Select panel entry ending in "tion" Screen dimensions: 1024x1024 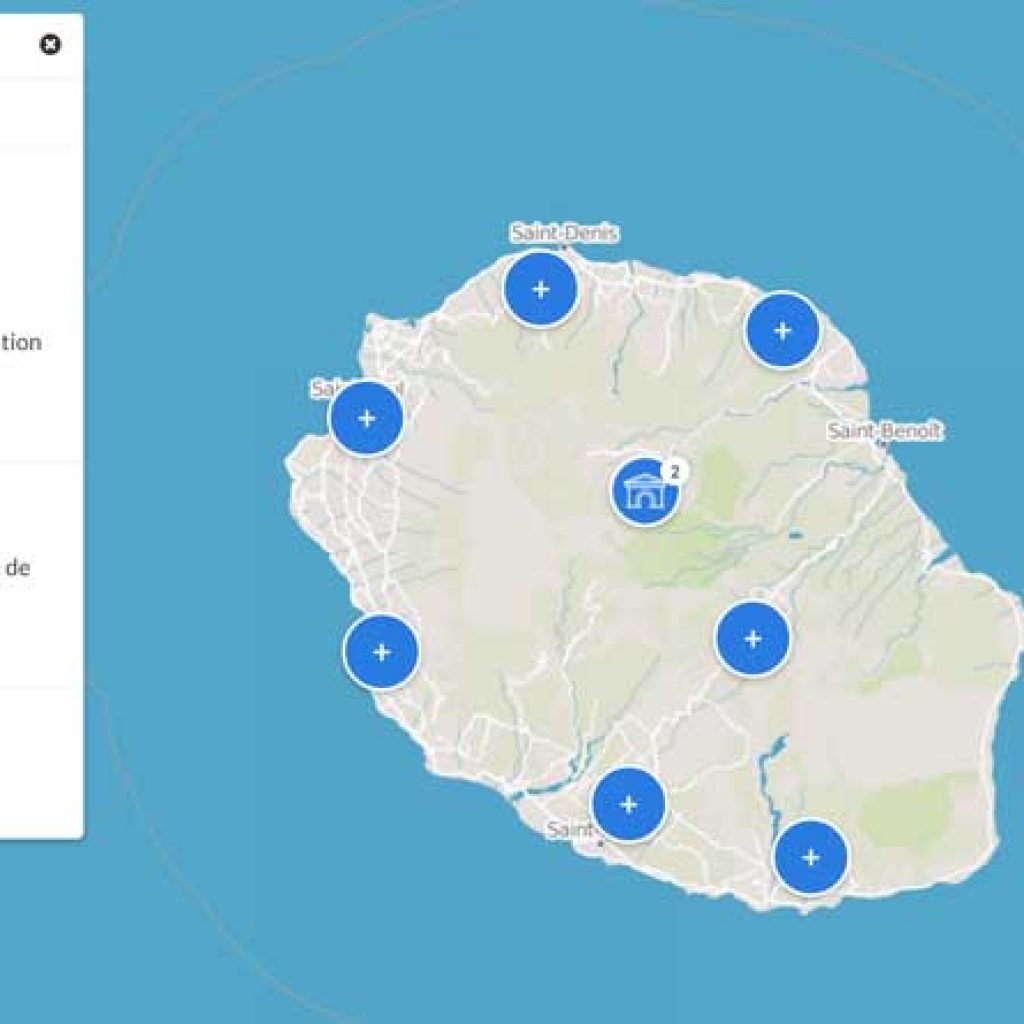(20, 343)
